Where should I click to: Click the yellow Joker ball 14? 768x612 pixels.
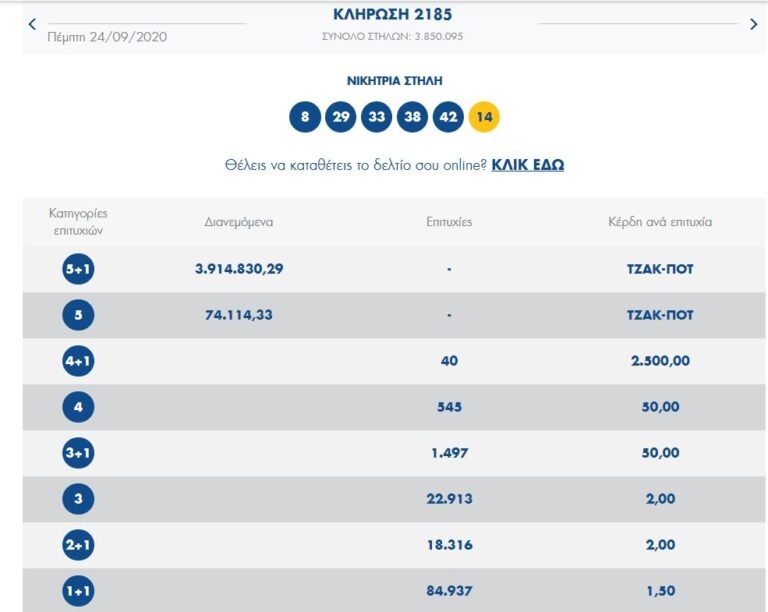(x=484, y=117)
